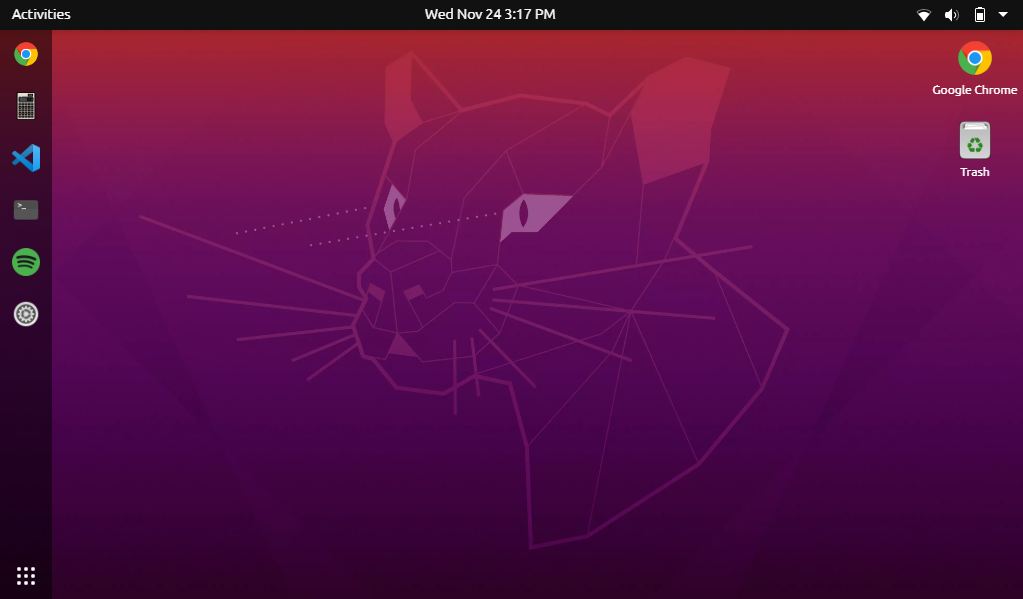Screen dimensions: 1023x599
Task: Open Spotify from the dock
Action: pos(26,262)
